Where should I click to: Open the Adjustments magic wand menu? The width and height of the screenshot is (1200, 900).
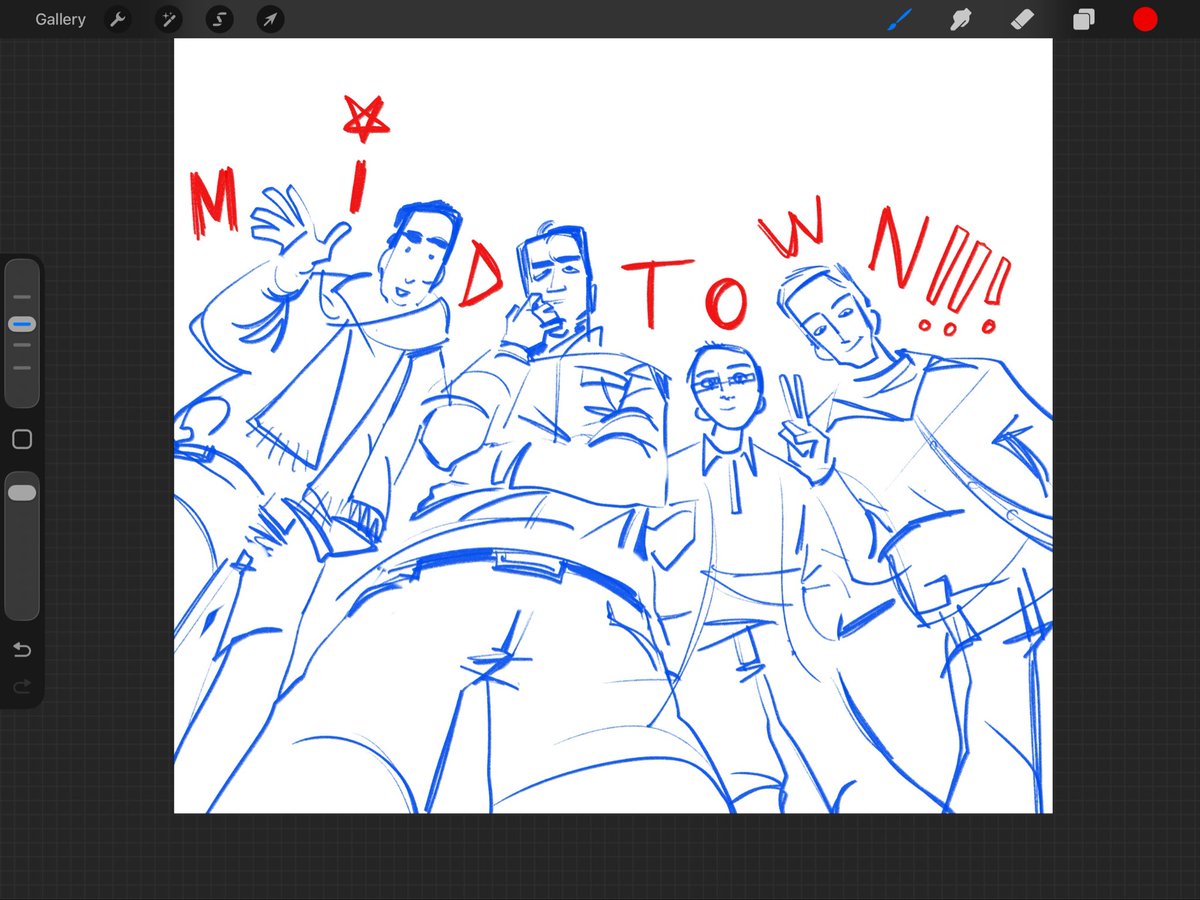click(169, 19)
